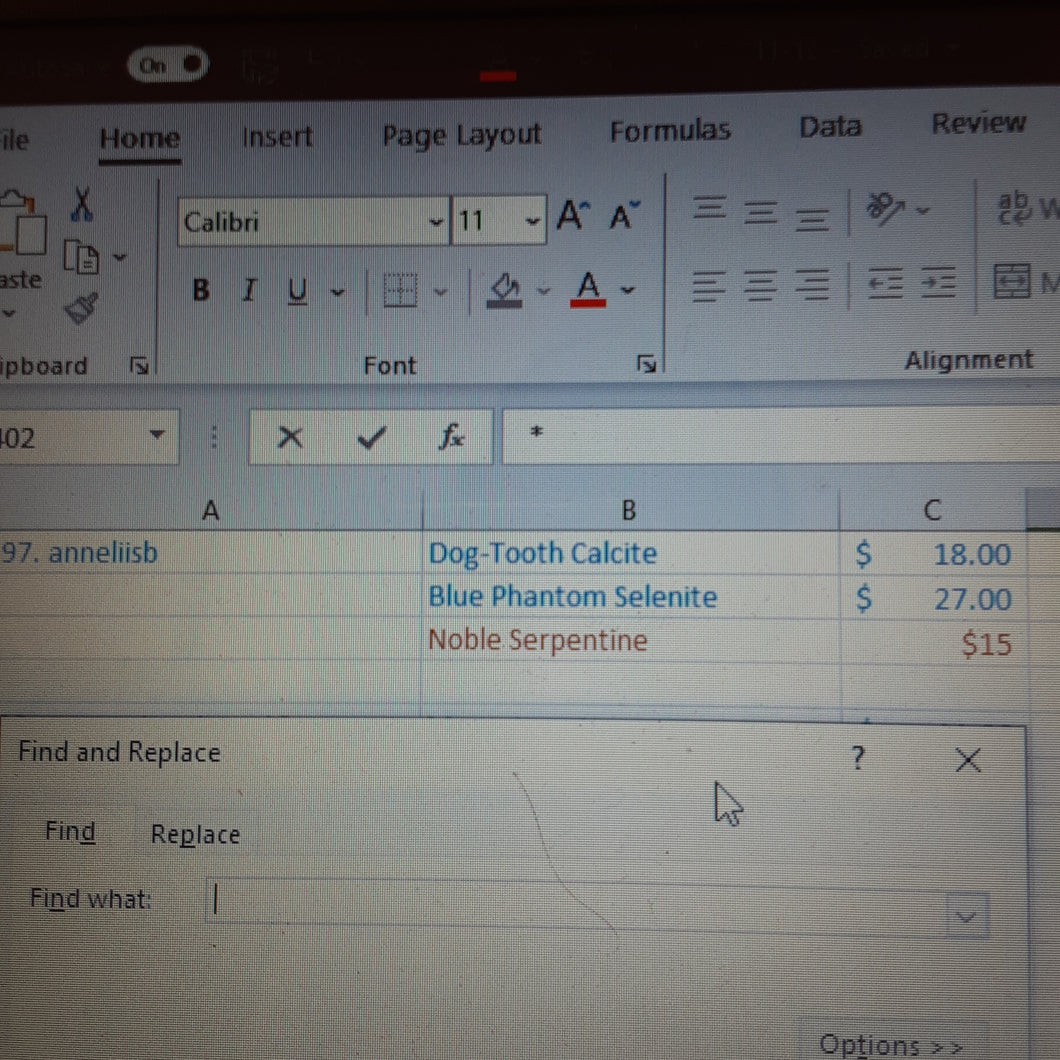This screenshot has height=1060, width=1060.
Task: Click the Decrease Font Size icon
Action: [625, 216]
